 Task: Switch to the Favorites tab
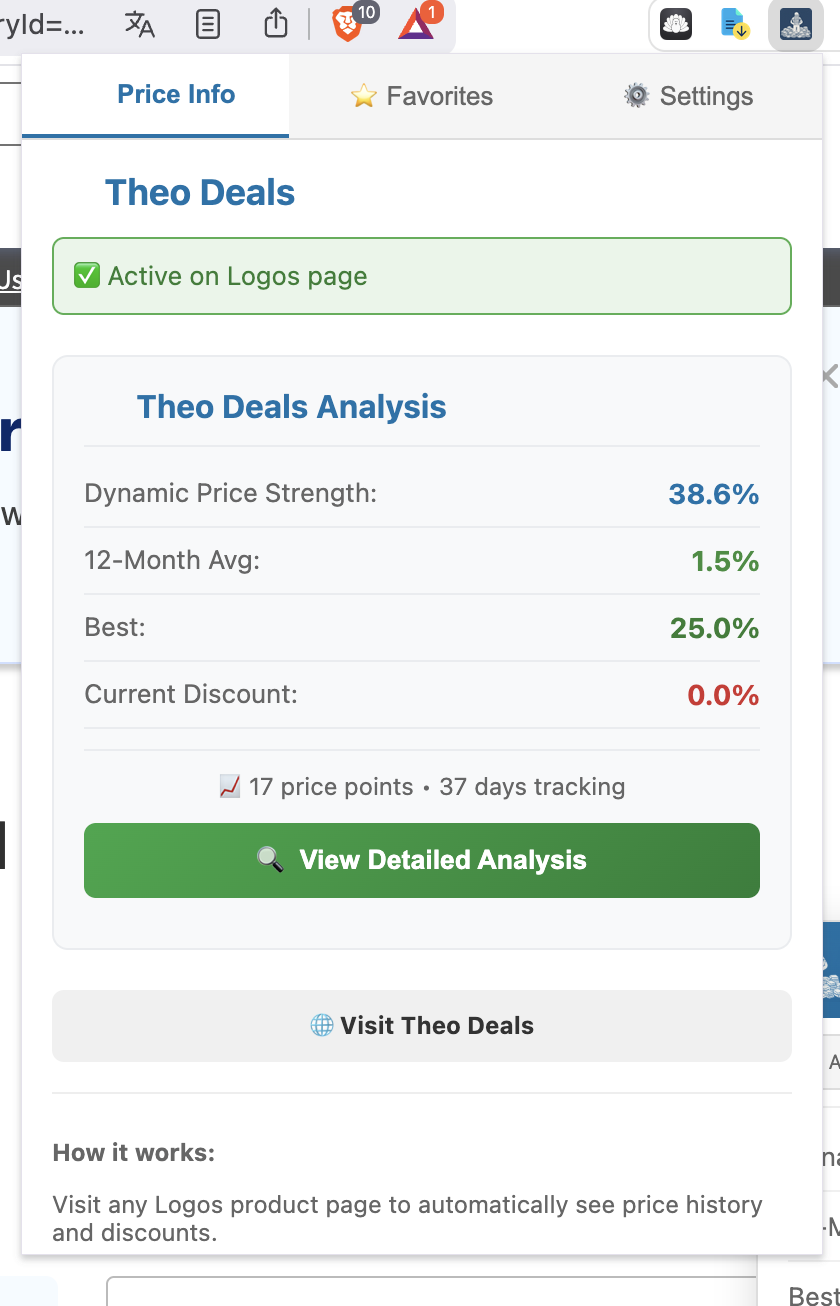pyautogui.click(x=422, y=95)
